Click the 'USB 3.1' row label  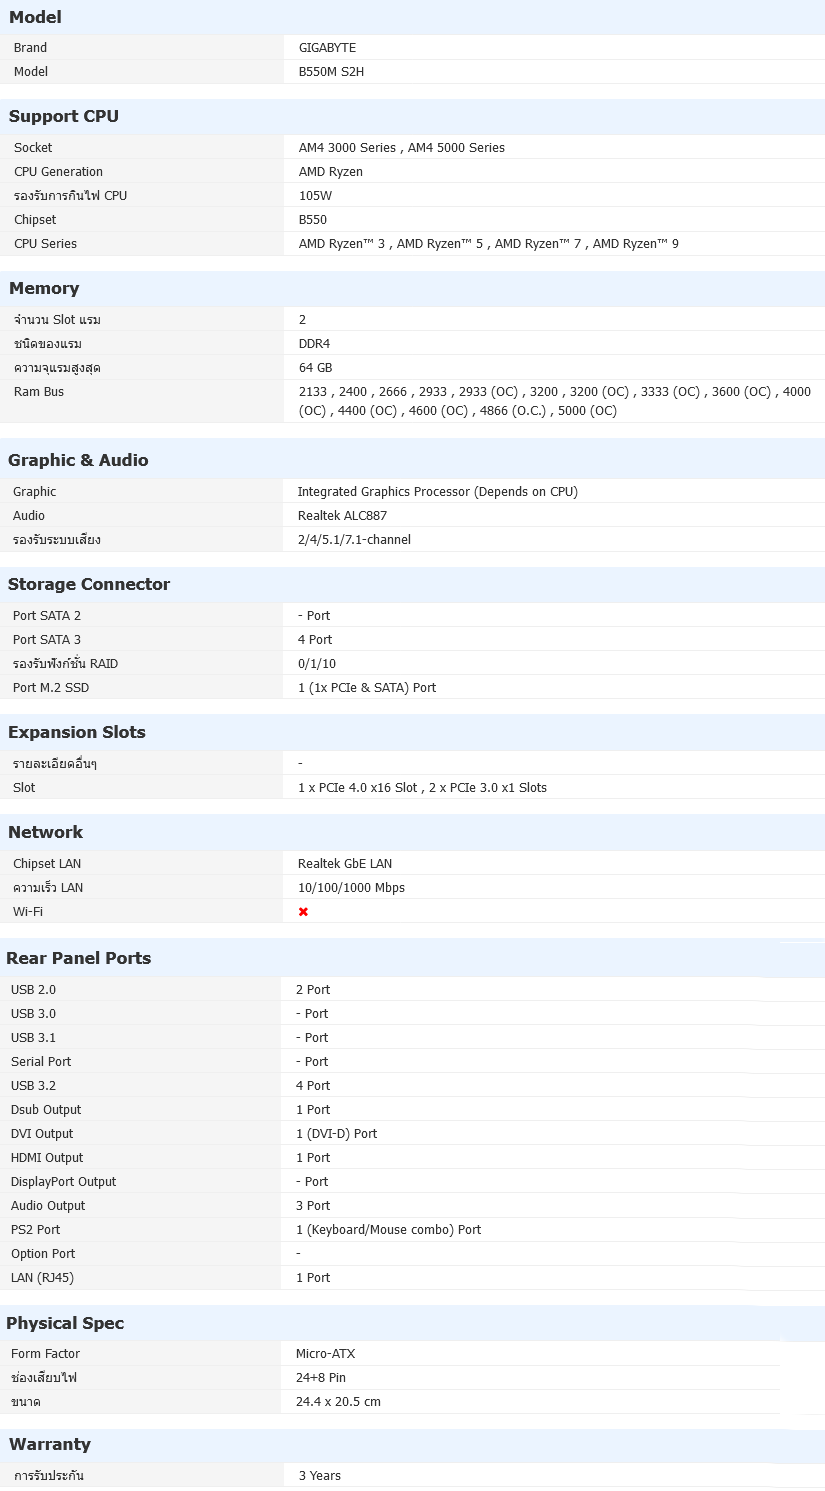pos(33,1038)
